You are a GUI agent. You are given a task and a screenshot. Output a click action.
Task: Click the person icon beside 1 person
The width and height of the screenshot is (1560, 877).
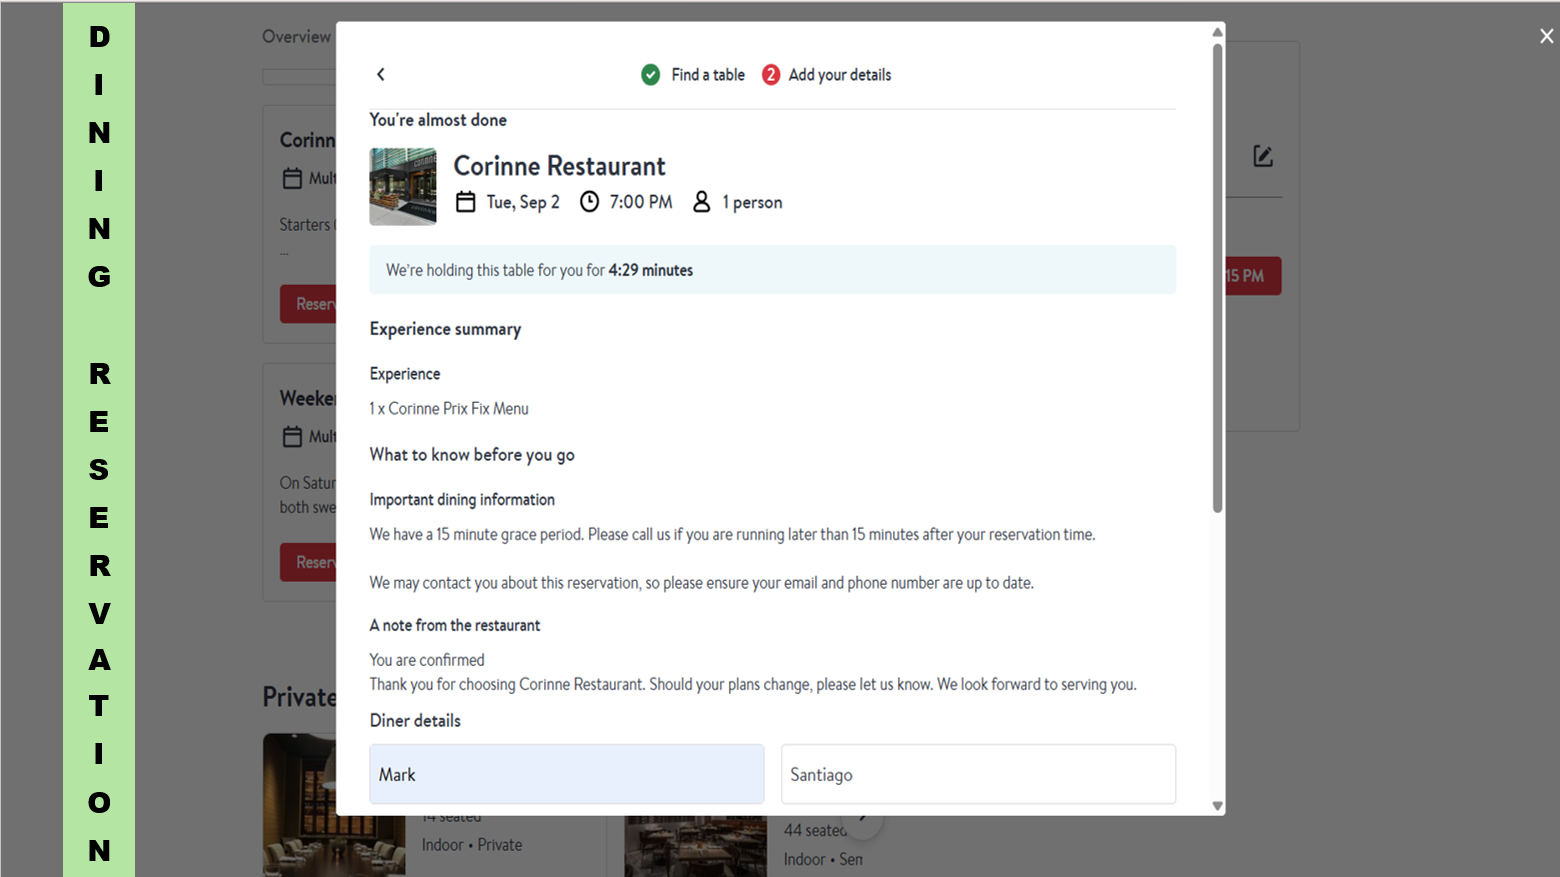[701, 202]
